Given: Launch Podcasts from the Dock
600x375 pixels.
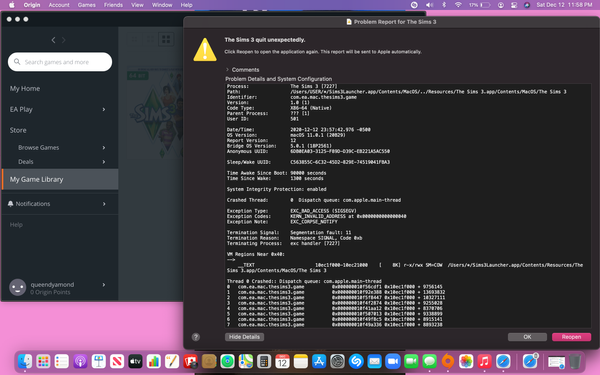Looking at the screenshot, I should click(x=80, y=361).
